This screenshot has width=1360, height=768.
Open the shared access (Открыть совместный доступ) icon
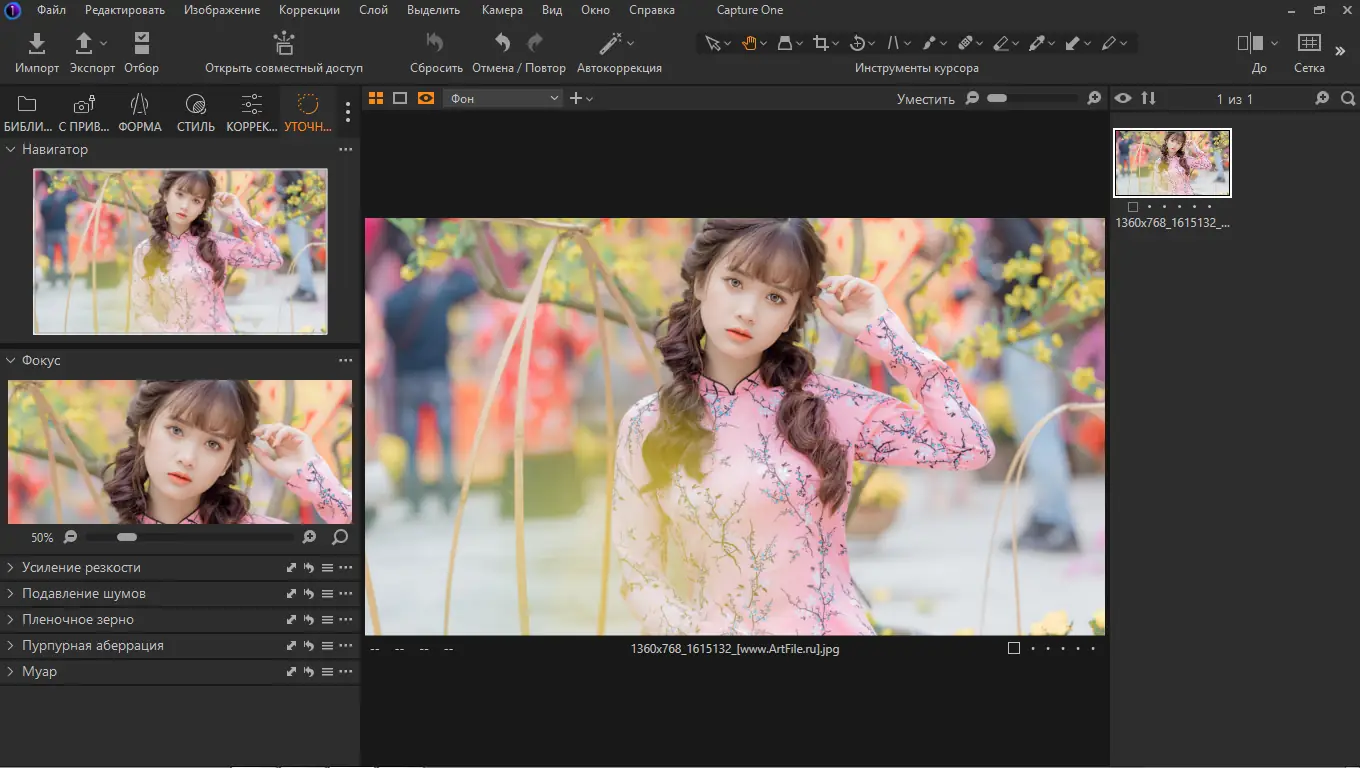[x=284, y=44]
